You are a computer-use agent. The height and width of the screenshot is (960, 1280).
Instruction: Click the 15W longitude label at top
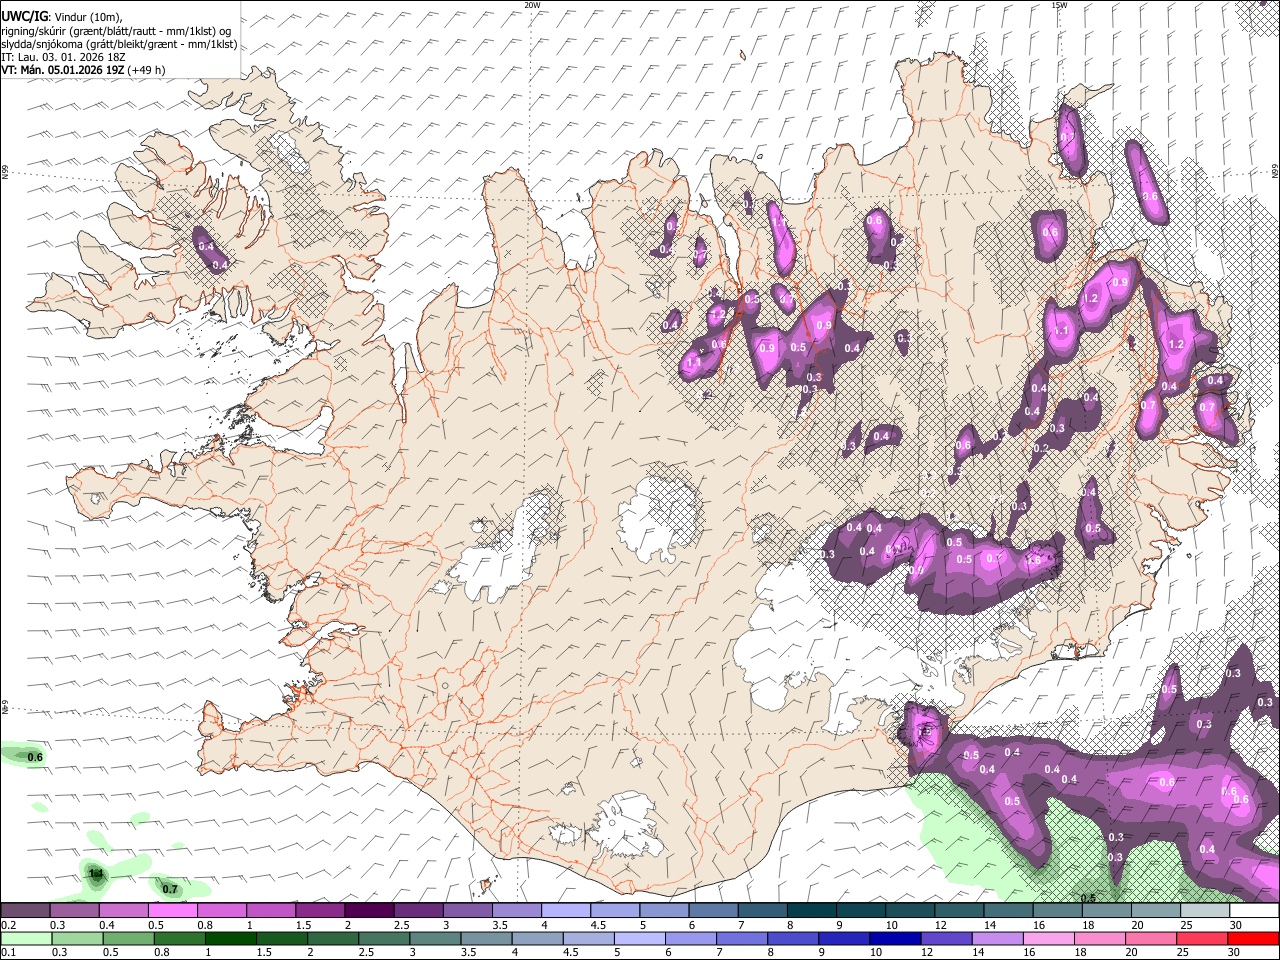1060,5
